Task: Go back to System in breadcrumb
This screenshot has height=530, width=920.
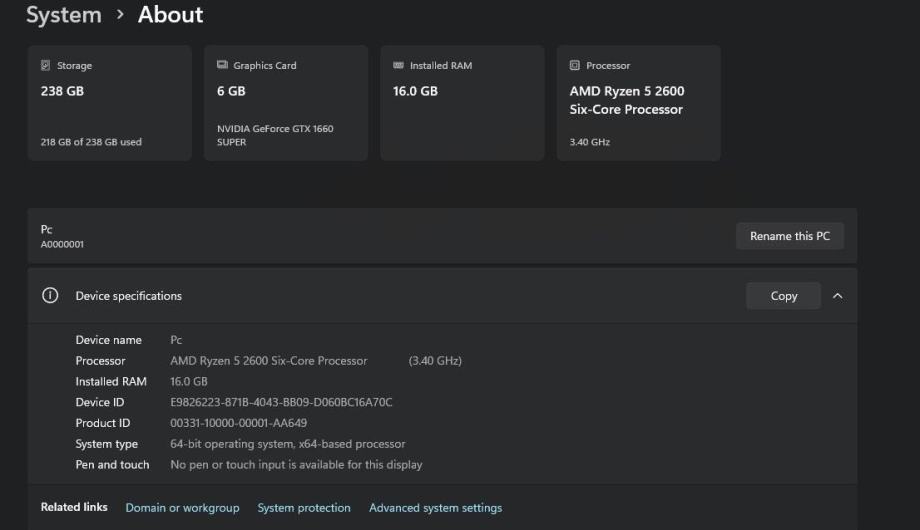Action: pyautogui.click(x=63, y=15)
